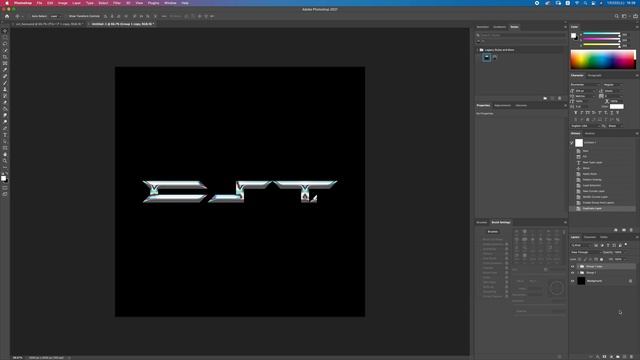Viewport: 640px width, 360px height.
Task: Hide the Group 1 copy layer
Action: pos(572,267)
